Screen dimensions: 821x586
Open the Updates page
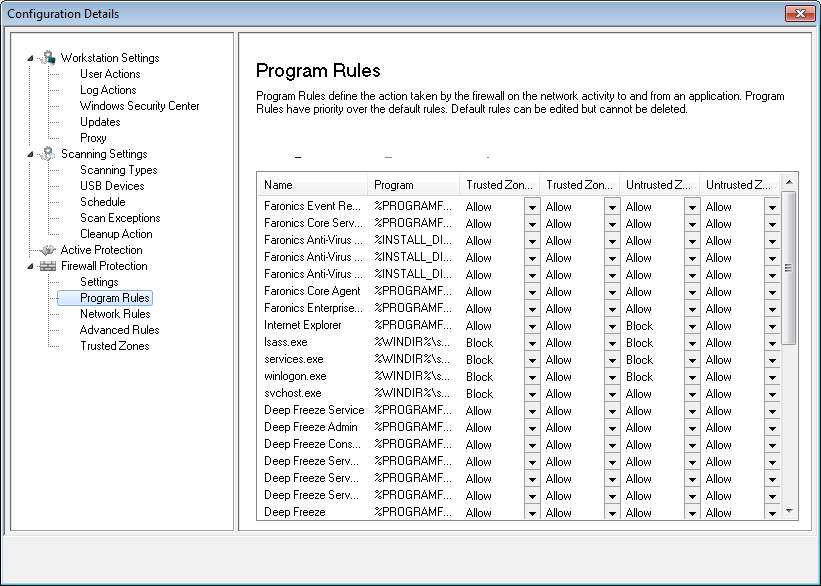[100, 122]
